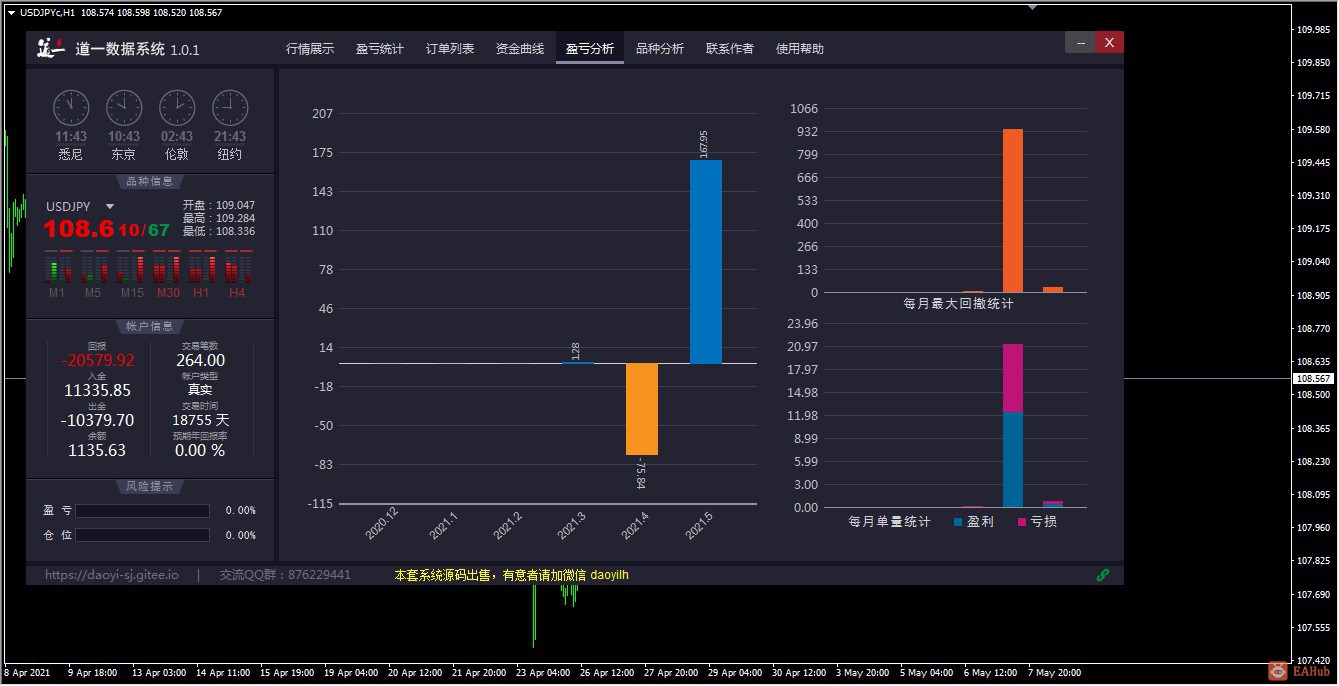Click the 最低 price 108.336
The image size is (1339, 686).
click(x=235, y=231)
